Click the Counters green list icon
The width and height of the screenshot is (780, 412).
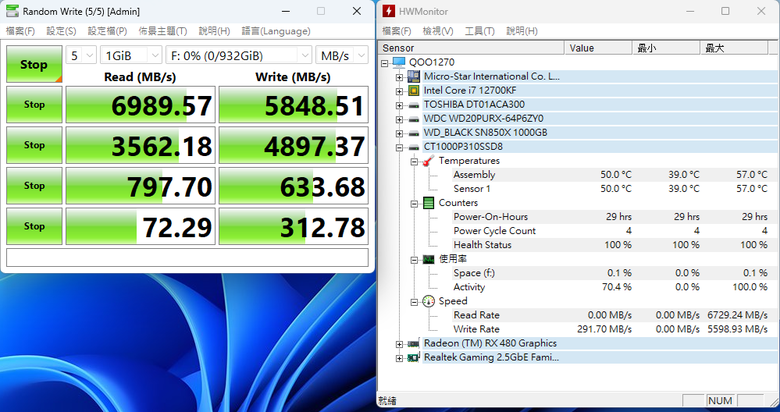428,203
